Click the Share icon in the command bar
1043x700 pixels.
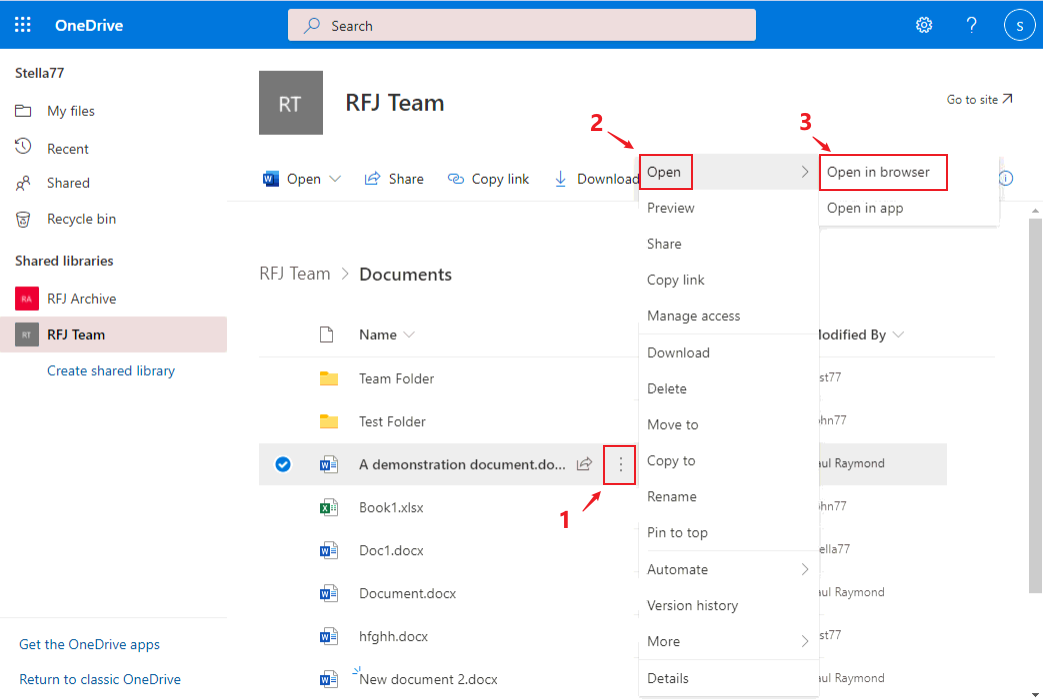coord(372,178)
